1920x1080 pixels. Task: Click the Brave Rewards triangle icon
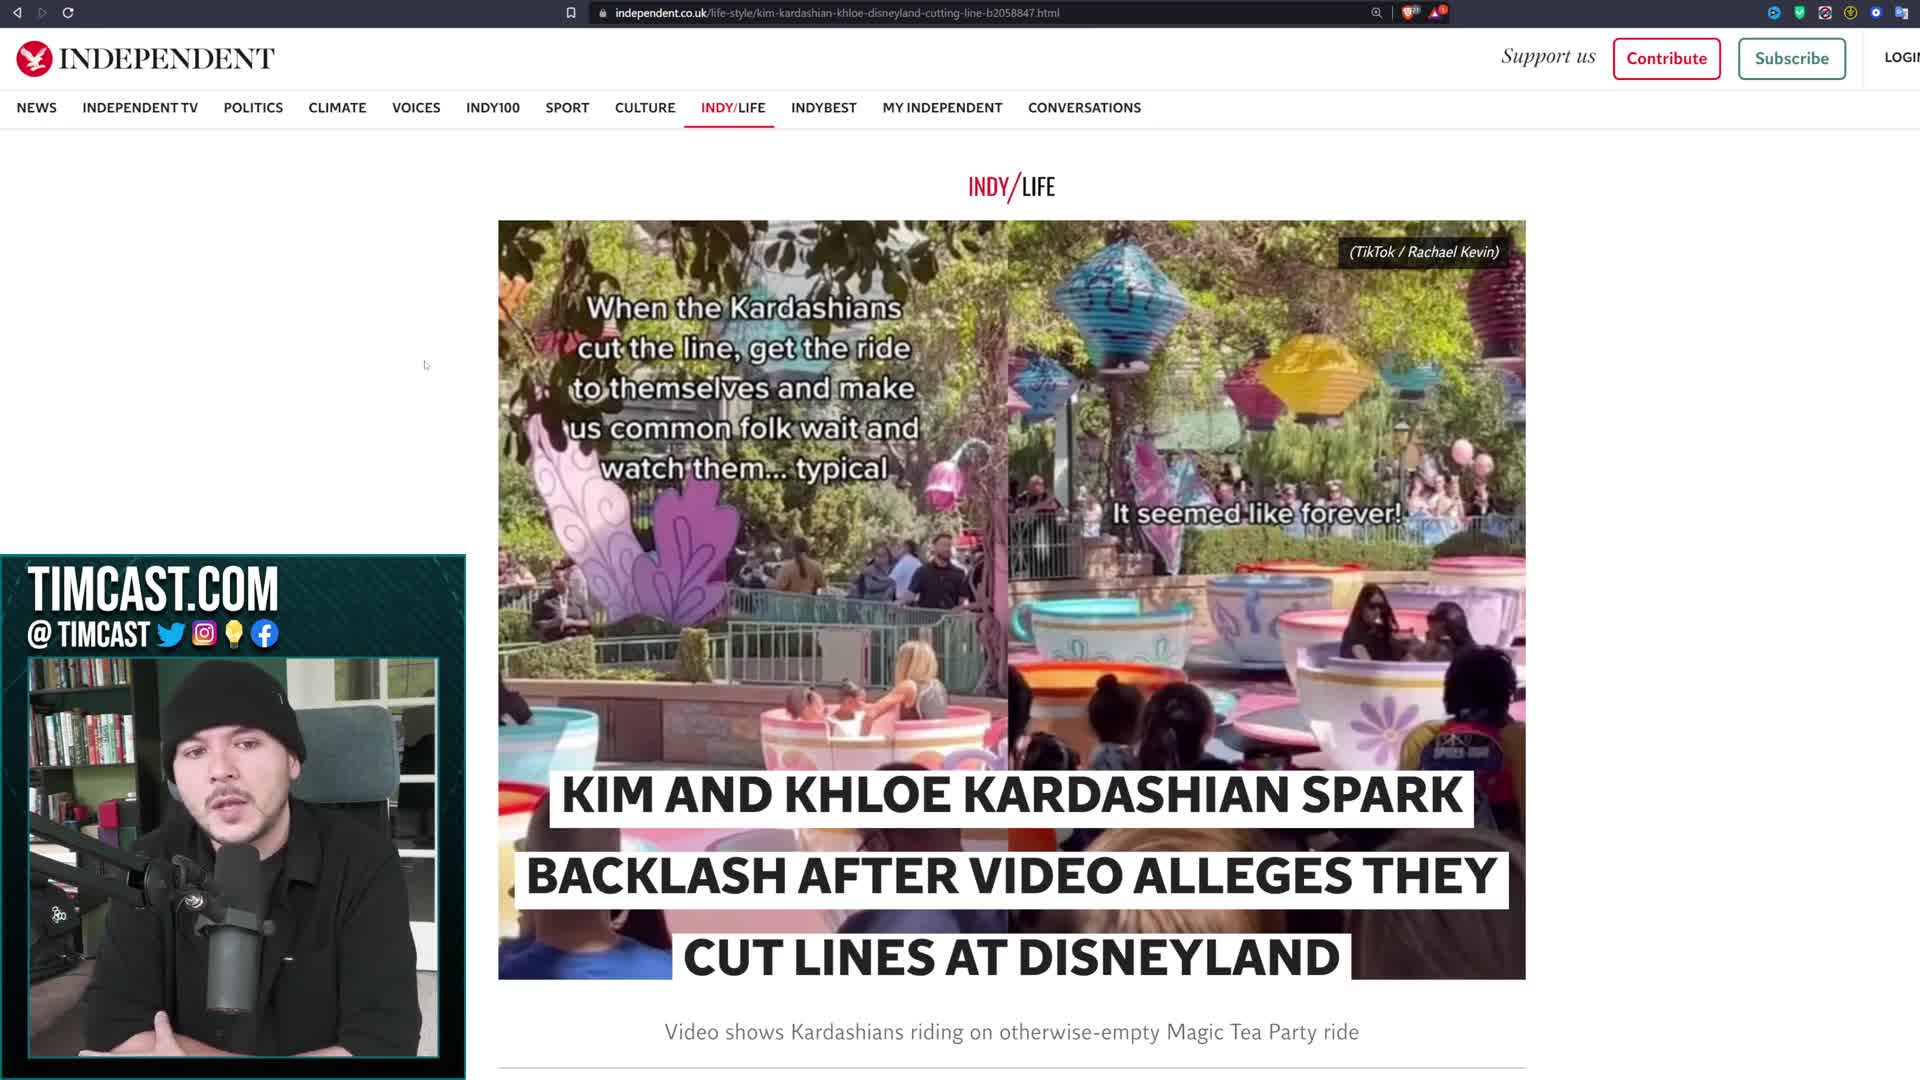coord(1437,13)
